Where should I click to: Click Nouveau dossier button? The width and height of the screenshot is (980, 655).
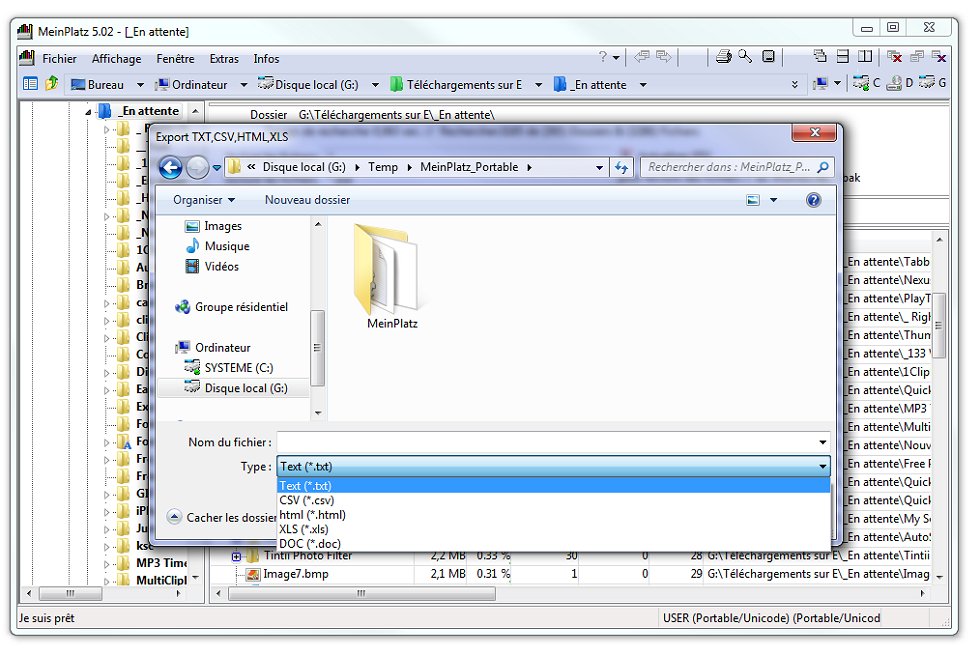(308, 200)
